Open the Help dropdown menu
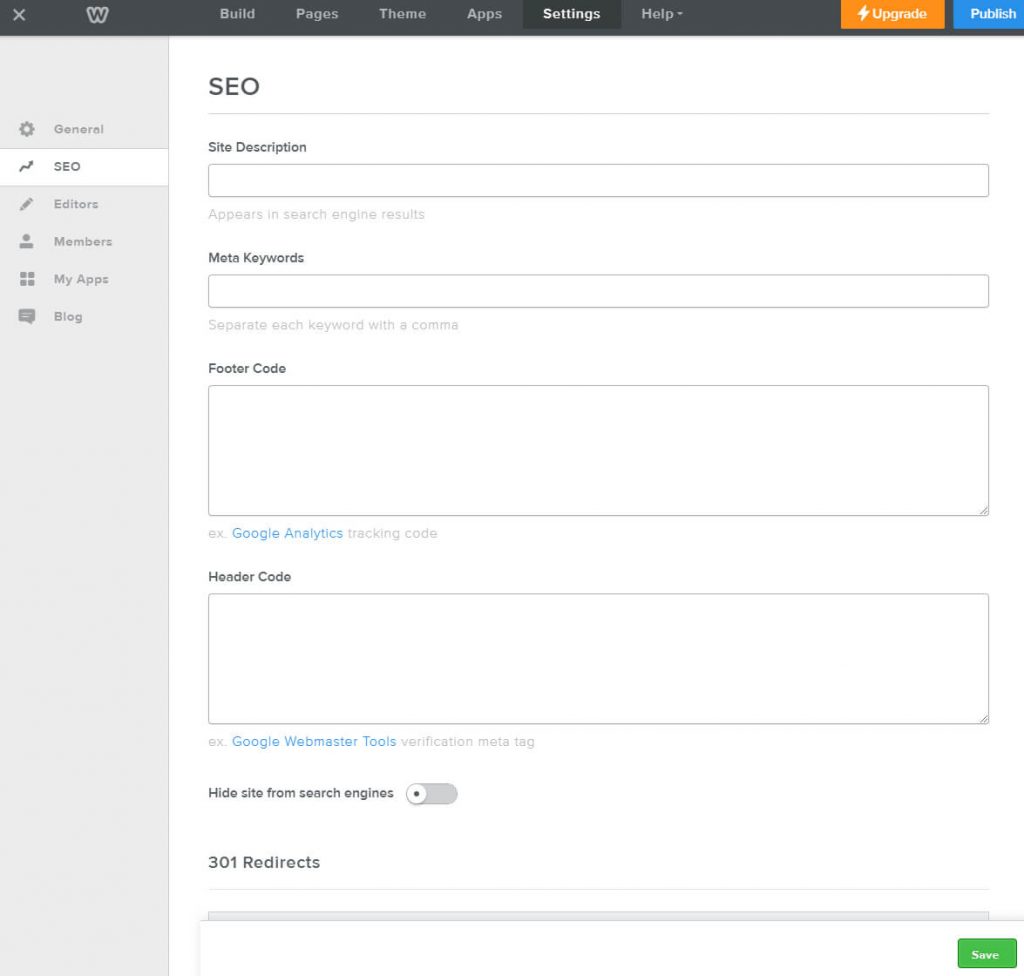The width and height of the screenshot is (1024, 976). 660,14
